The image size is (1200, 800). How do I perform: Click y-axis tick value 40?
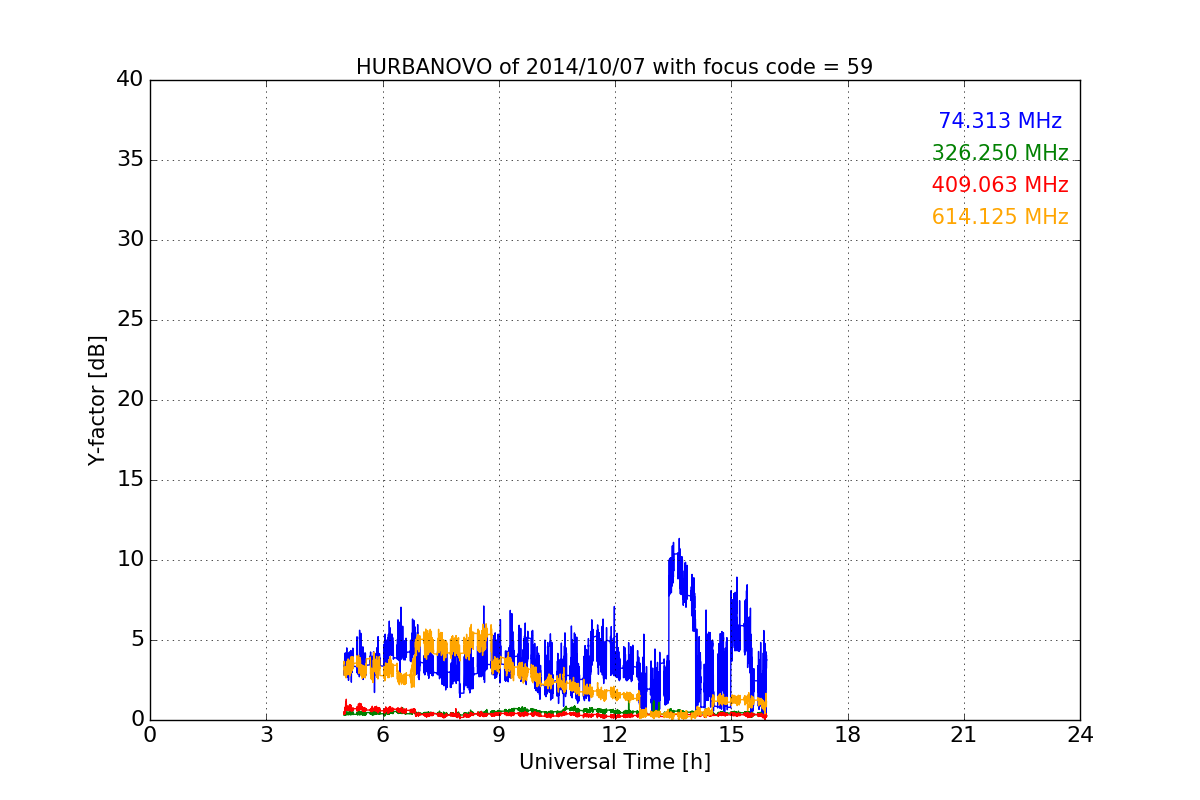tap(130, 80)
